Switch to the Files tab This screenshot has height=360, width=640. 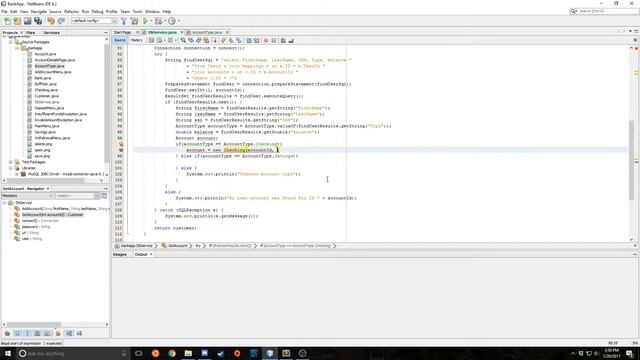[x=31, y=33]
